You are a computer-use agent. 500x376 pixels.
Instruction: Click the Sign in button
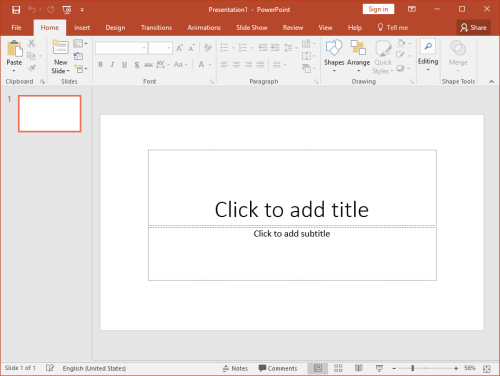tap(378, 9)
